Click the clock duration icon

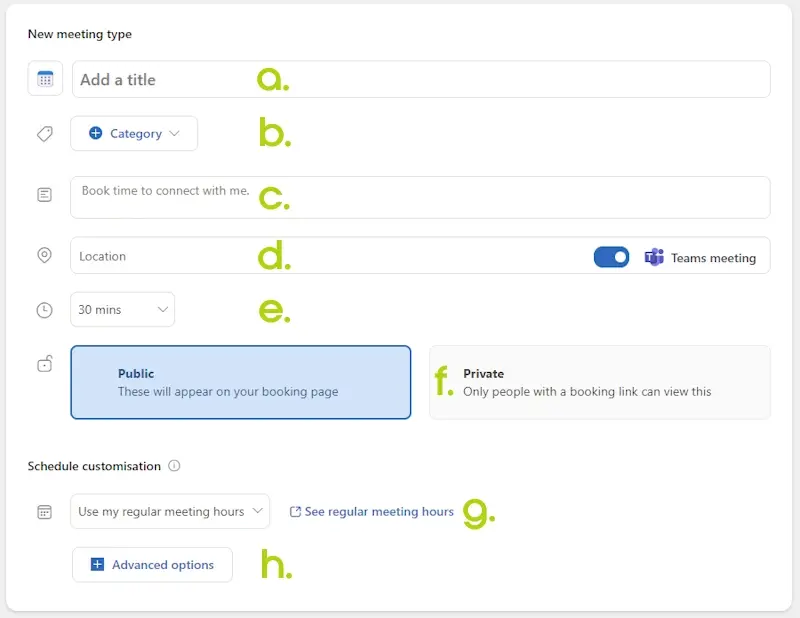pos(44,310)
